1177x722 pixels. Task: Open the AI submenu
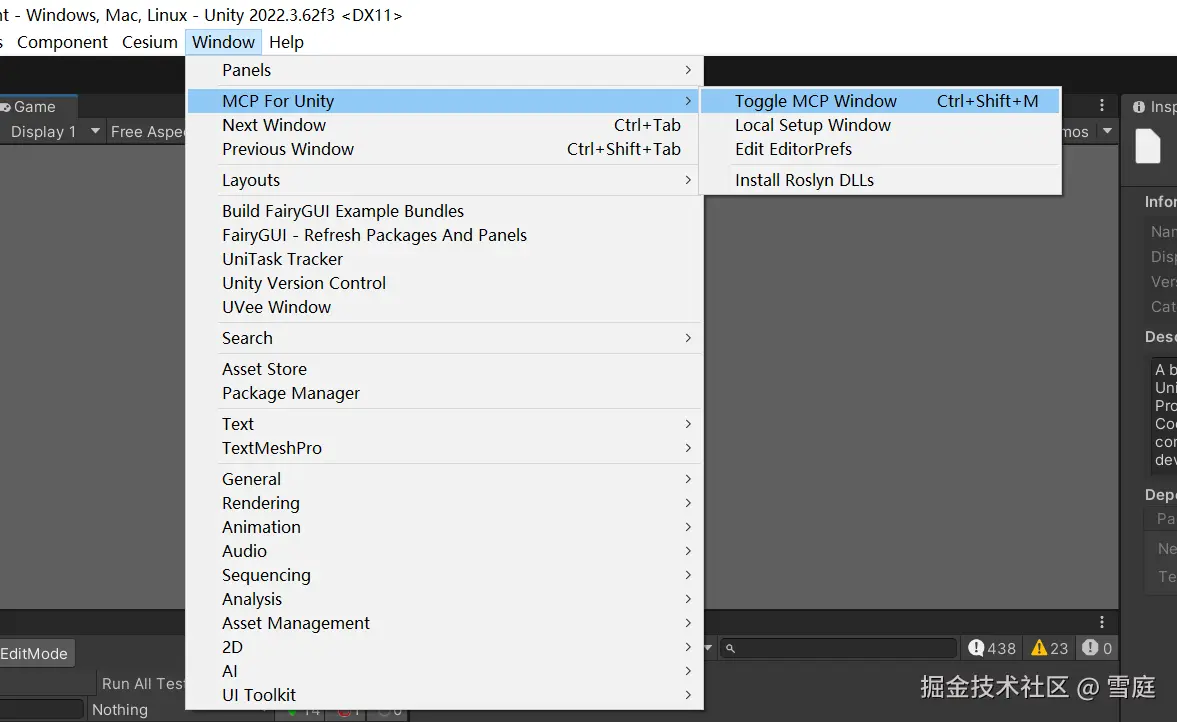coord(444,671)
